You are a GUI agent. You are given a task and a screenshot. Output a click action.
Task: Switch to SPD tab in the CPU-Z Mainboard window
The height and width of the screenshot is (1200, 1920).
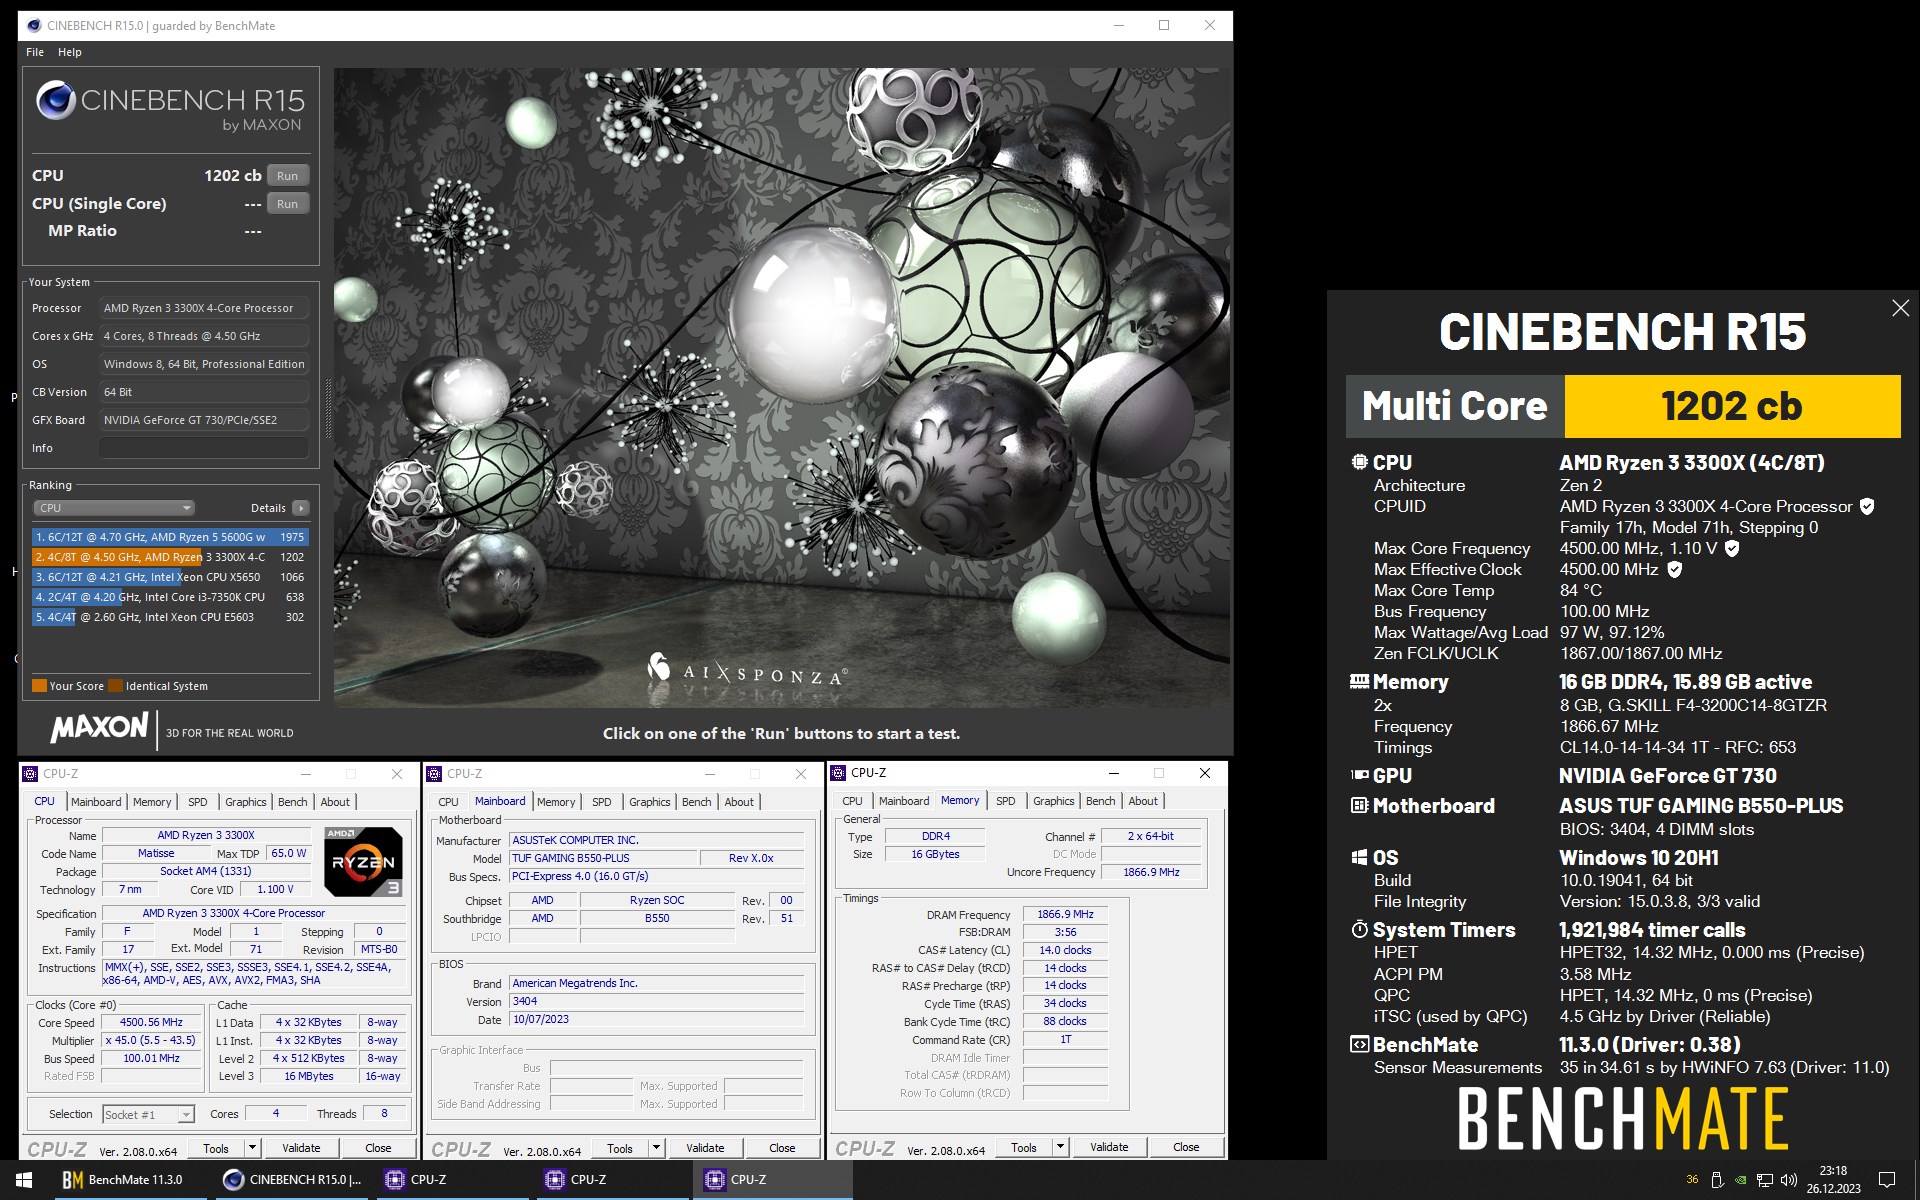click(x=602, y=802)
